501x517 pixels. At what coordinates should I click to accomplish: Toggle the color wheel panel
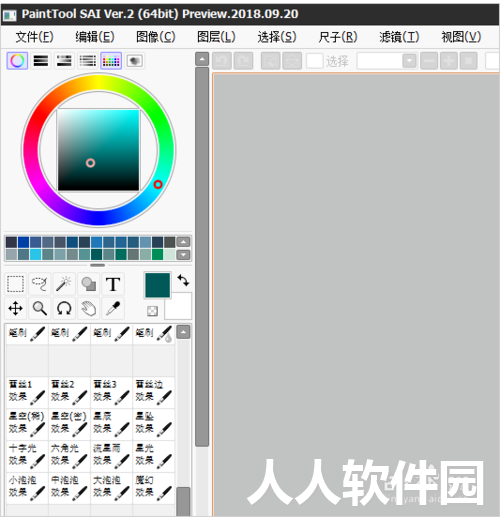pos(17,61)
